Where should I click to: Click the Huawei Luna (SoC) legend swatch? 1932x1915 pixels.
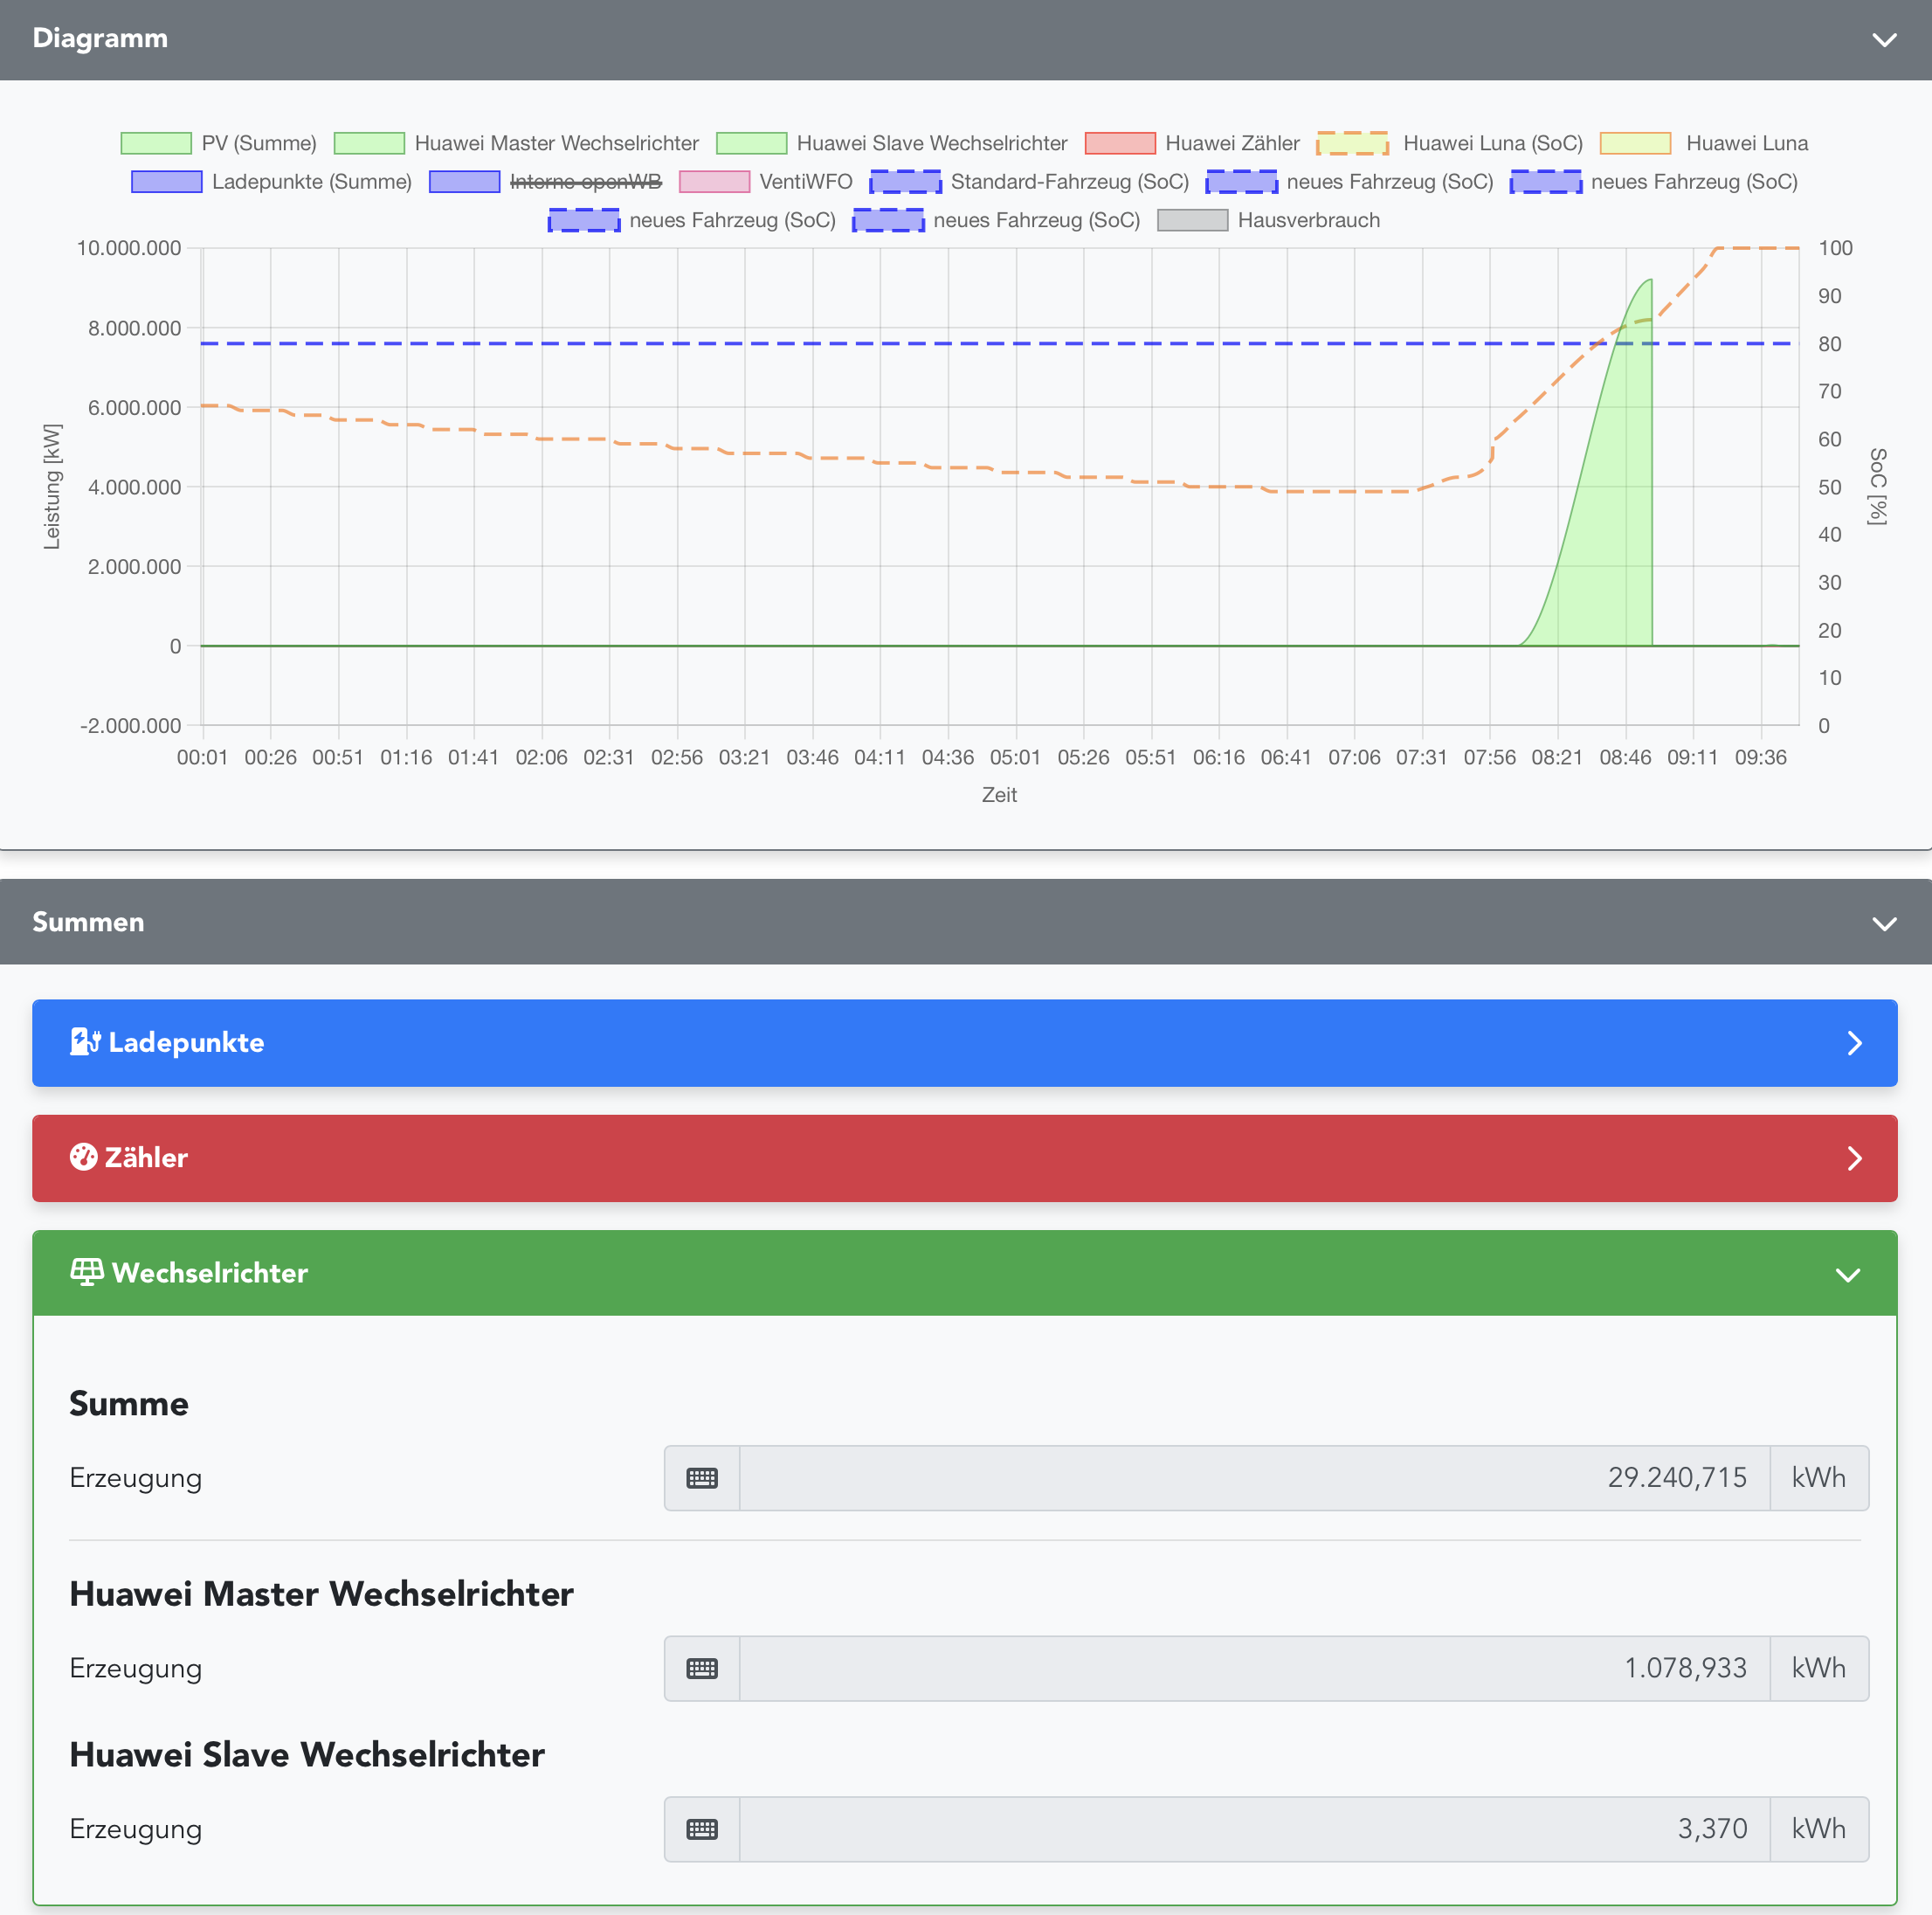tap(1352, 143)
